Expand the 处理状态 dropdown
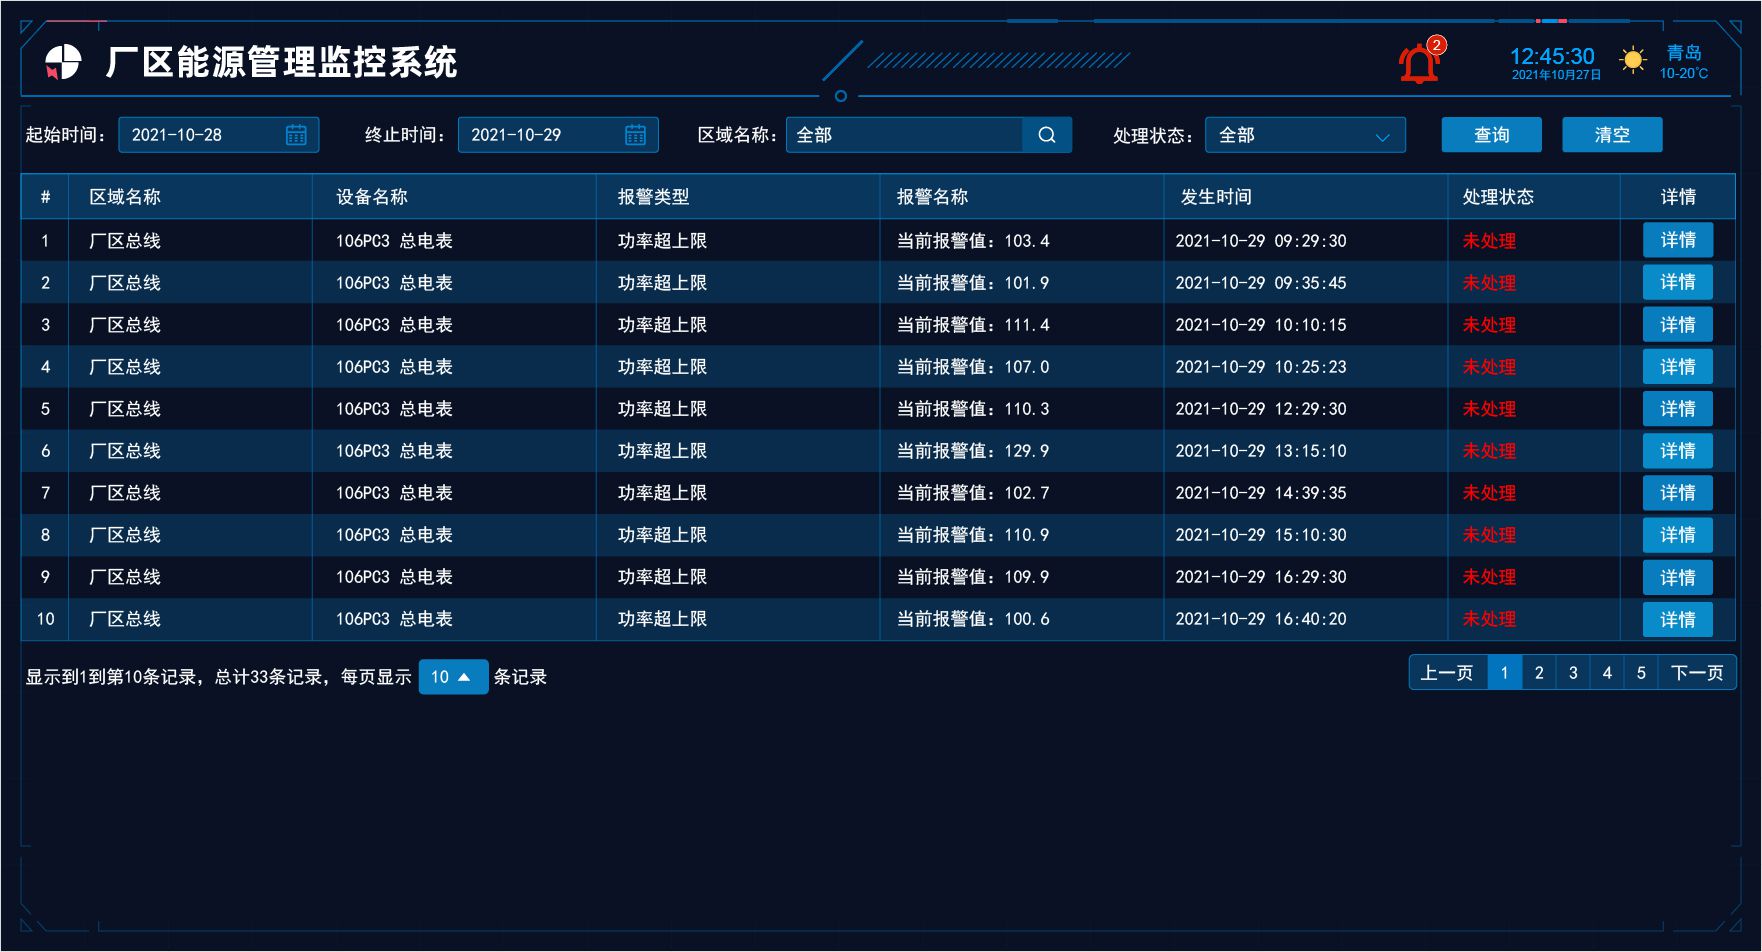Screen dimensions: 1762x952 1305,135
